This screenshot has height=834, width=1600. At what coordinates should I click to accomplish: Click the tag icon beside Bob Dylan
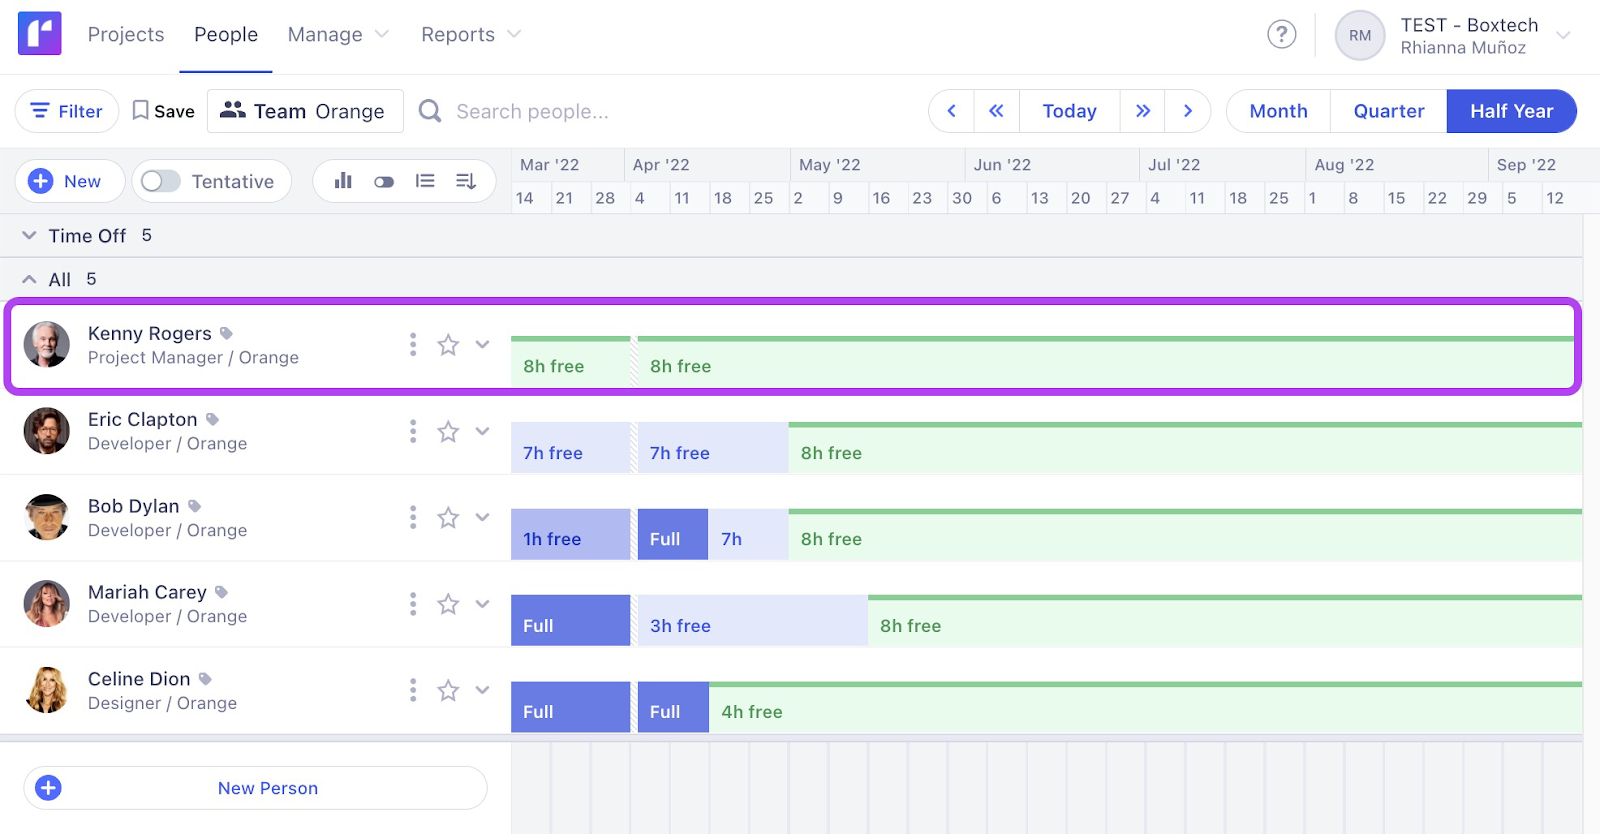point(195,506)
